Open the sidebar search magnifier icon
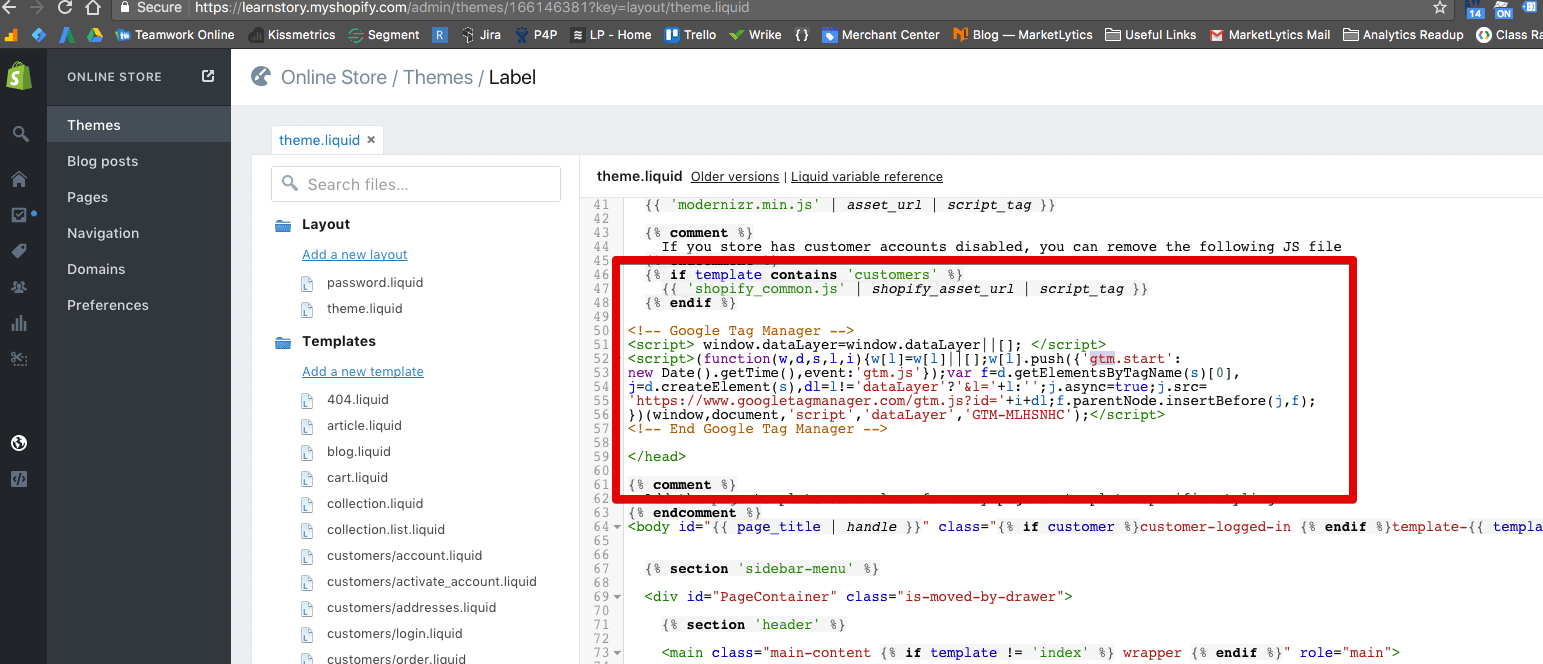The image size is (1543, 664). click(20, 133)
